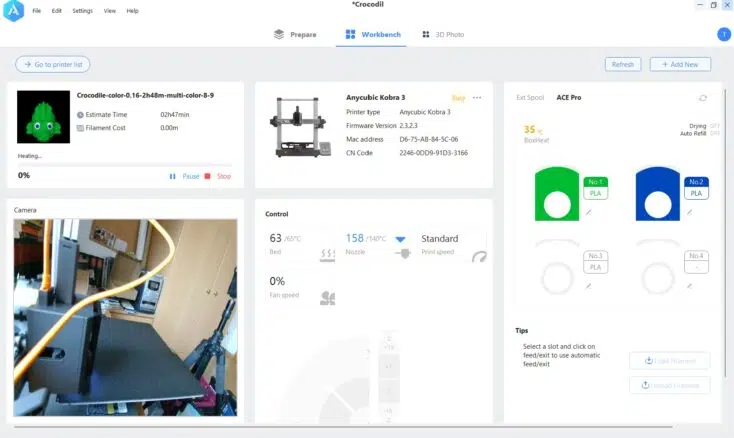
Task: Edit filament slot No.2 pencil icon
Action: pos(689,212)
